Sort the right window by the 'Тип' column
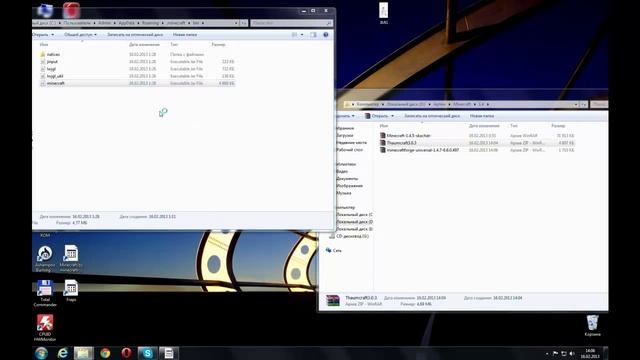The height and width of the screenshot is (360, 640). pyautogui.click(x=513, y=126)
